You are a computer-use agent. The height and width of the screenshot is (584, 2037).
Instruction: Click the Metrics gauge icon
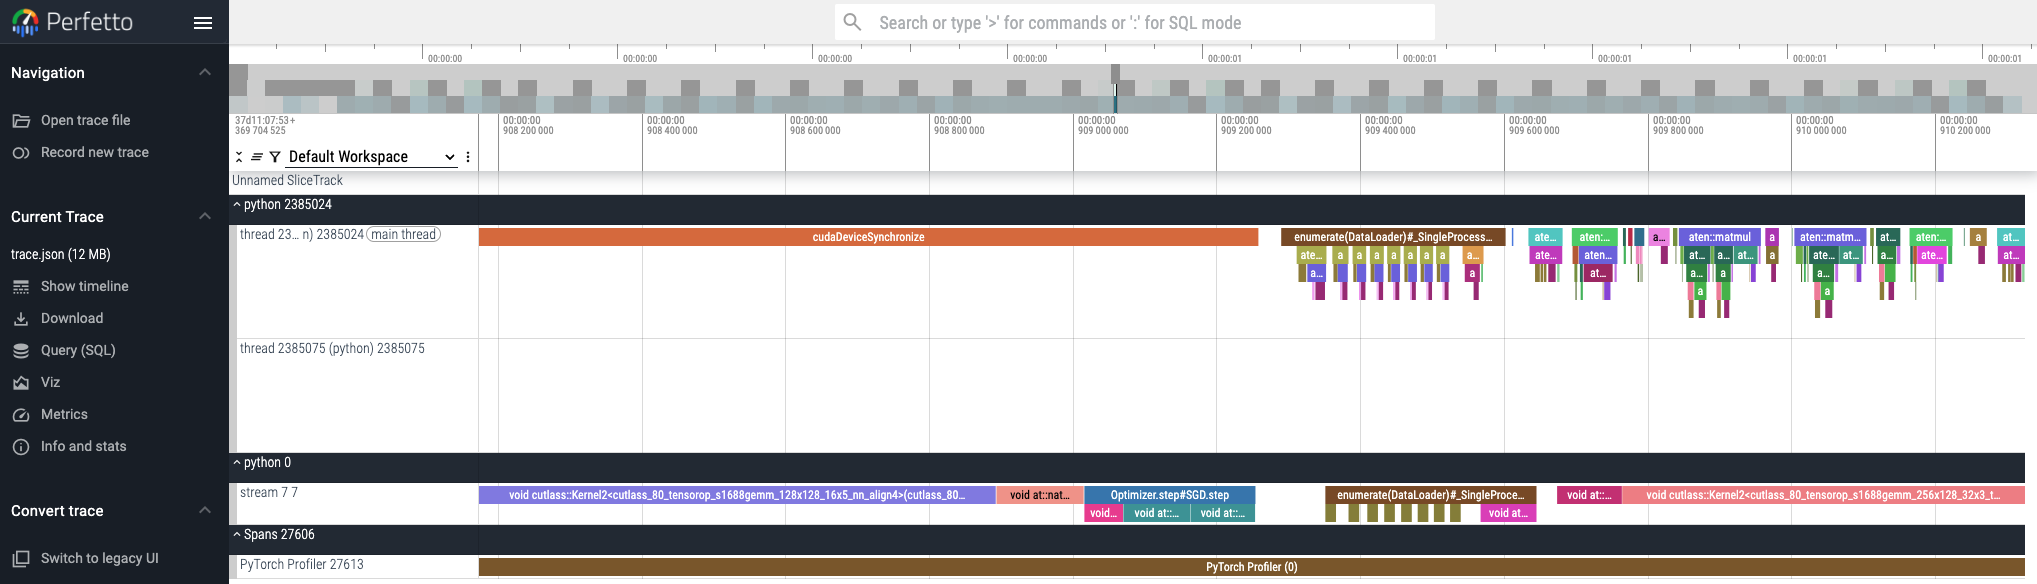pyautogui.click(x=21, y=414)
